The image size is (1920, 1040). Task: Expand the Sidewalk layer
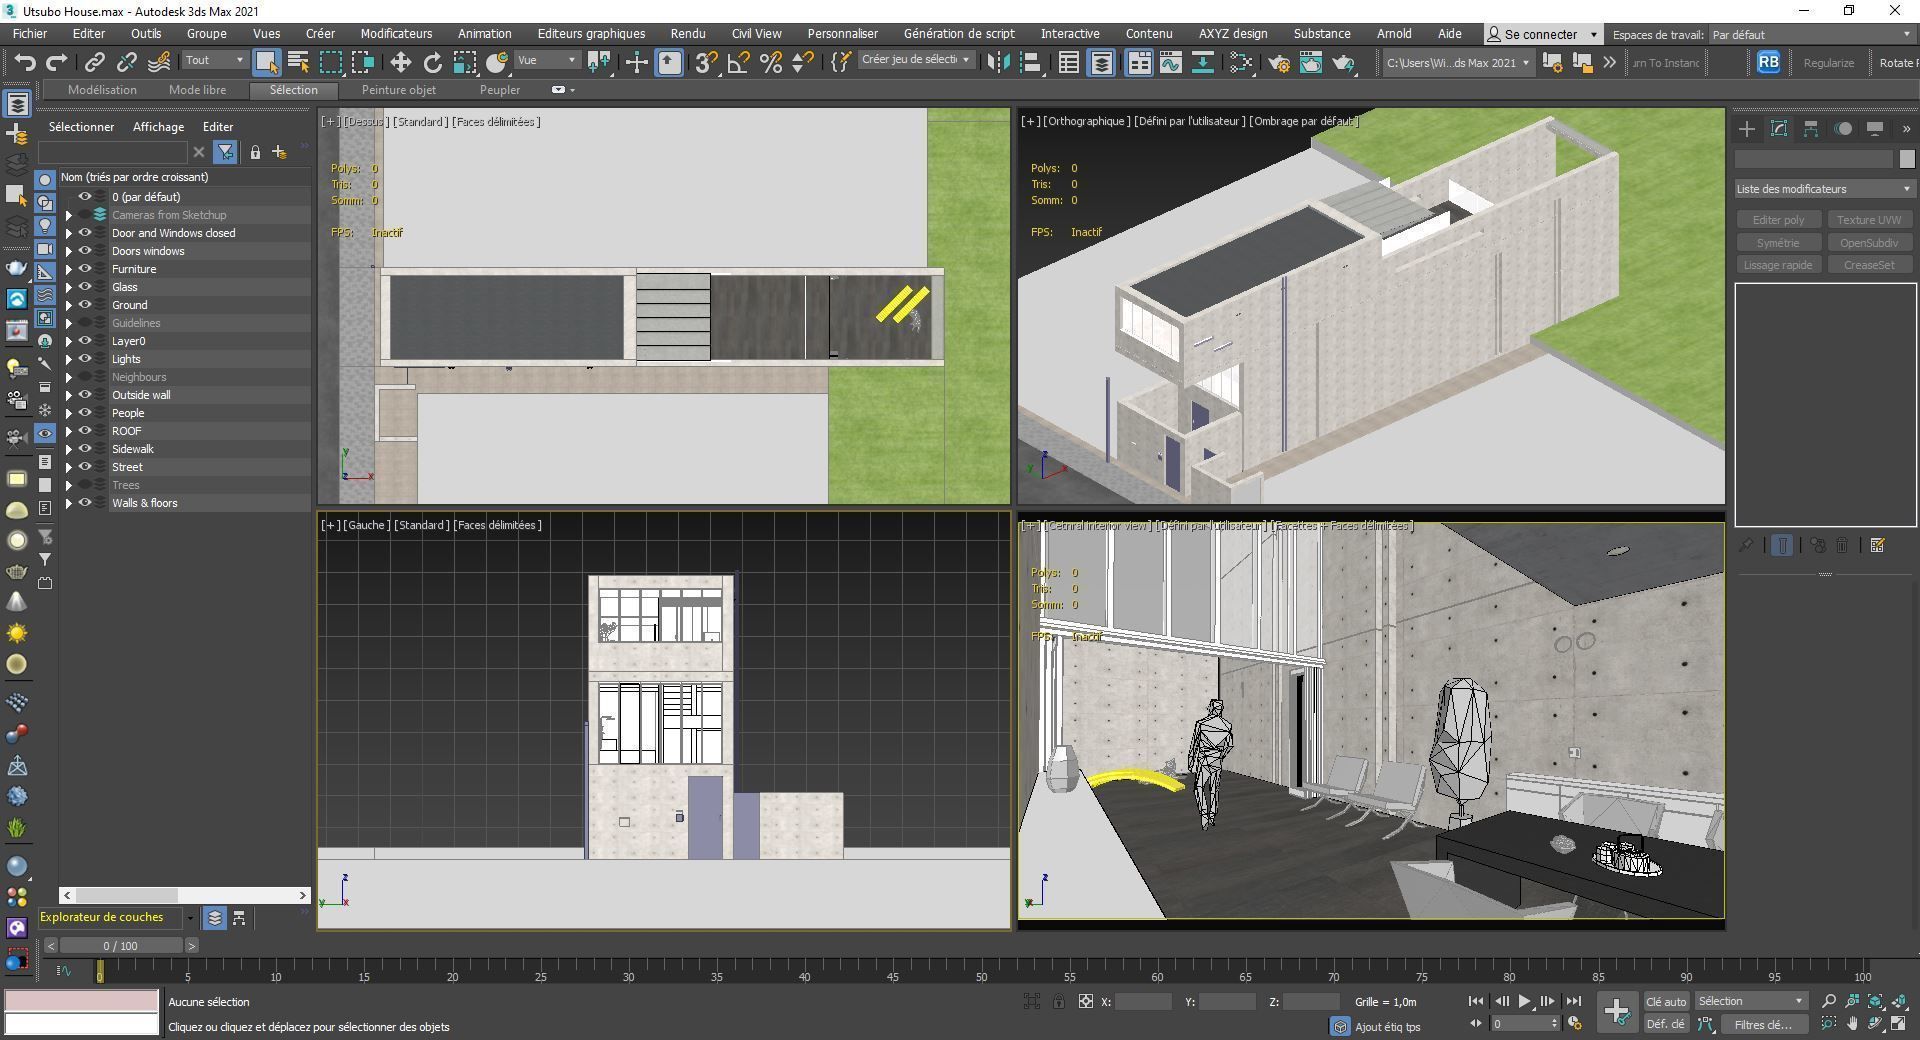(69, 449)
